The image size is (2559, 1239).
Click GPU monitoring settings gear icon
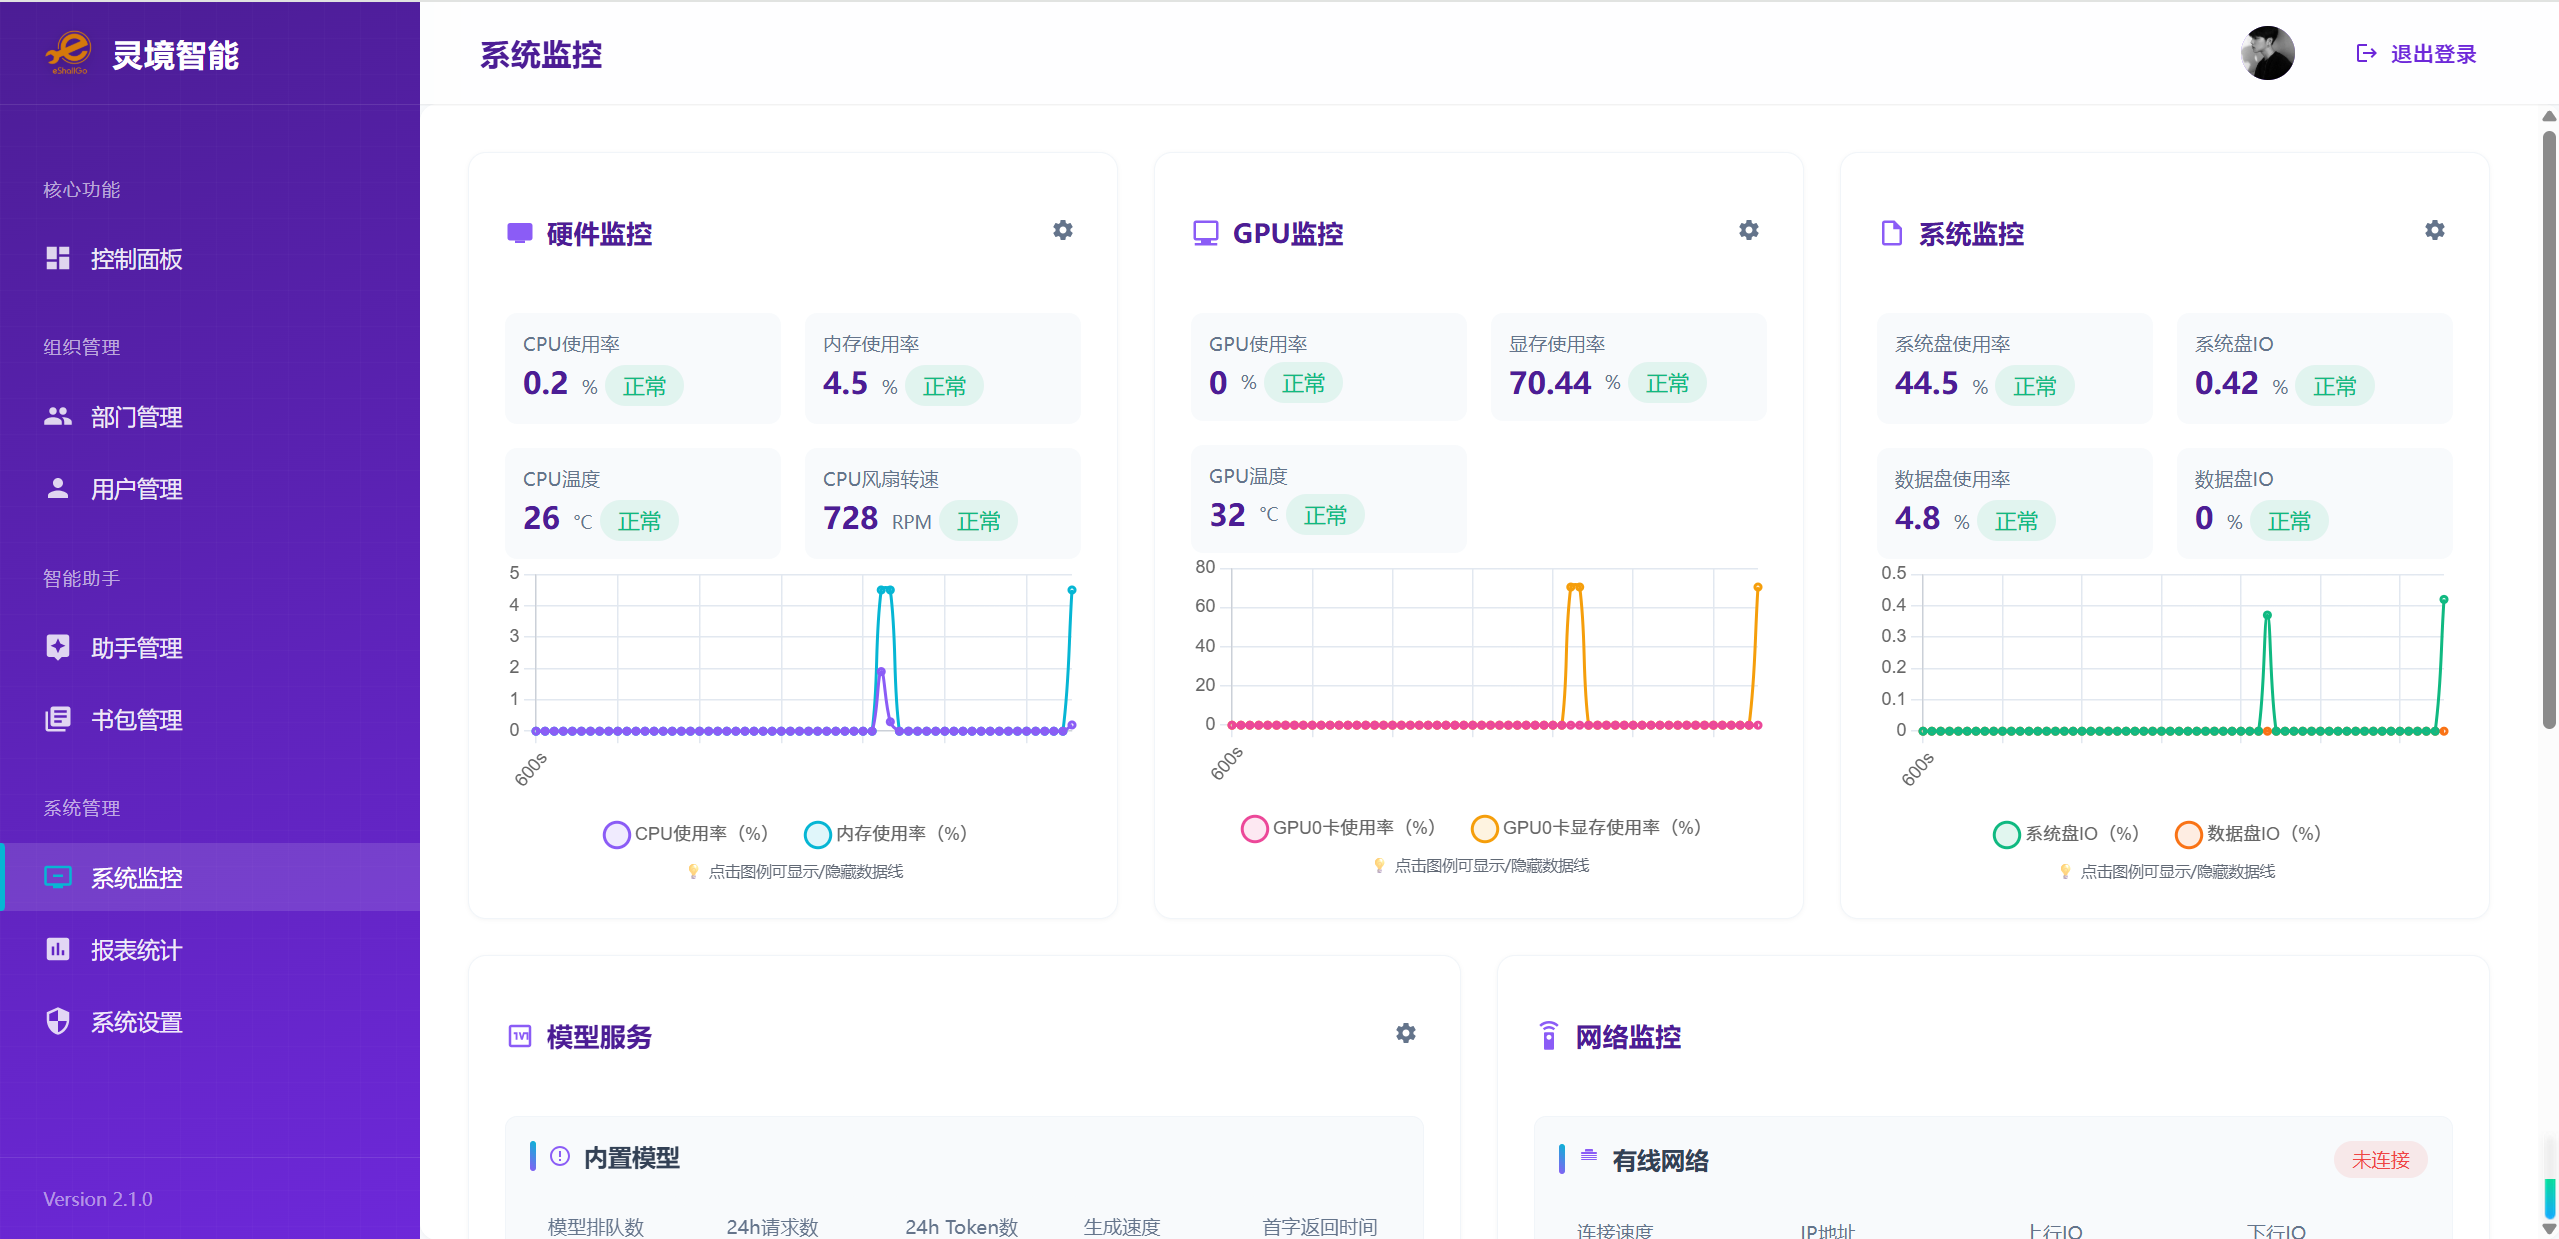click(x=1748, y=231)
